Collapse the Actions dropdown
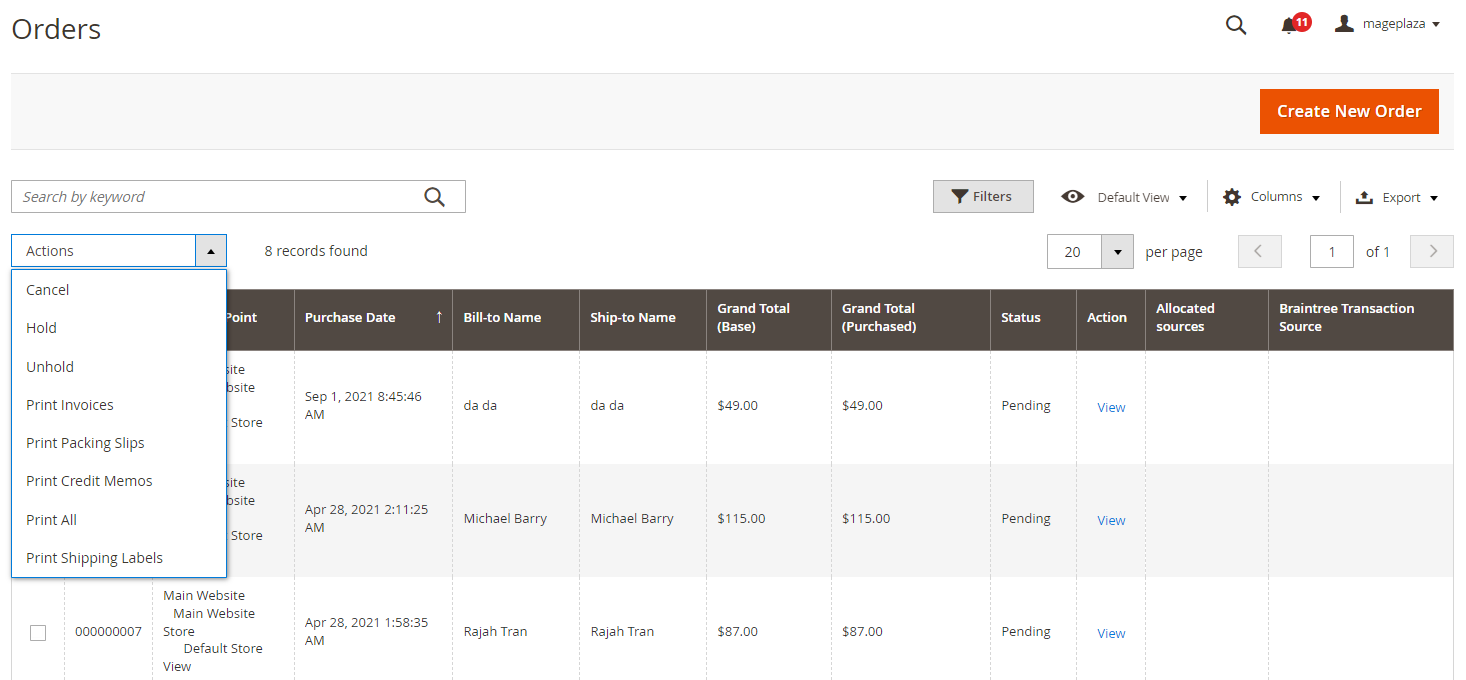 click(119, 251)
